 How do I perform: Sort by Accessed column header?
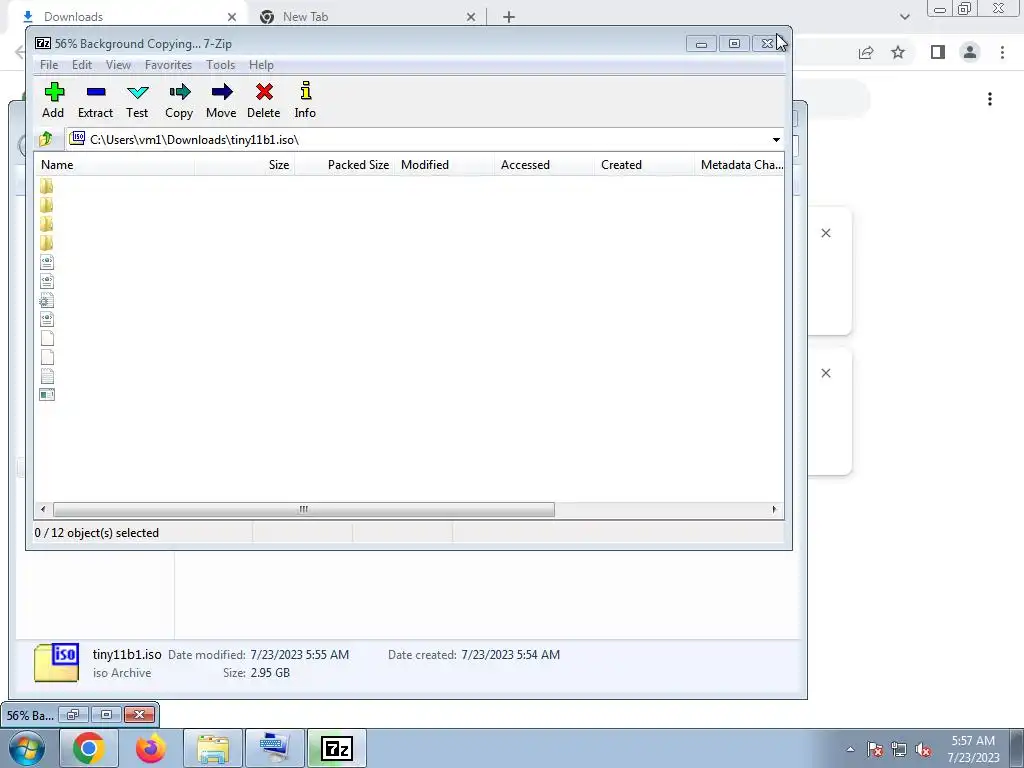(545, 165)
